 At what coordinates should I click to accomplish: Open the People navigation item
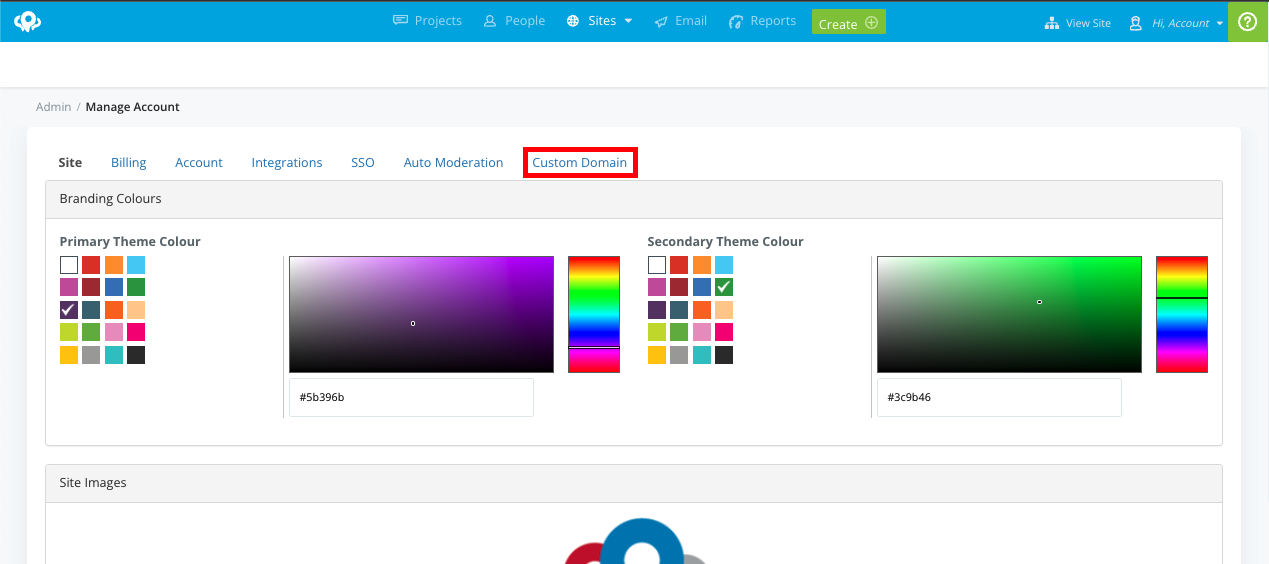tap(514, 21)
